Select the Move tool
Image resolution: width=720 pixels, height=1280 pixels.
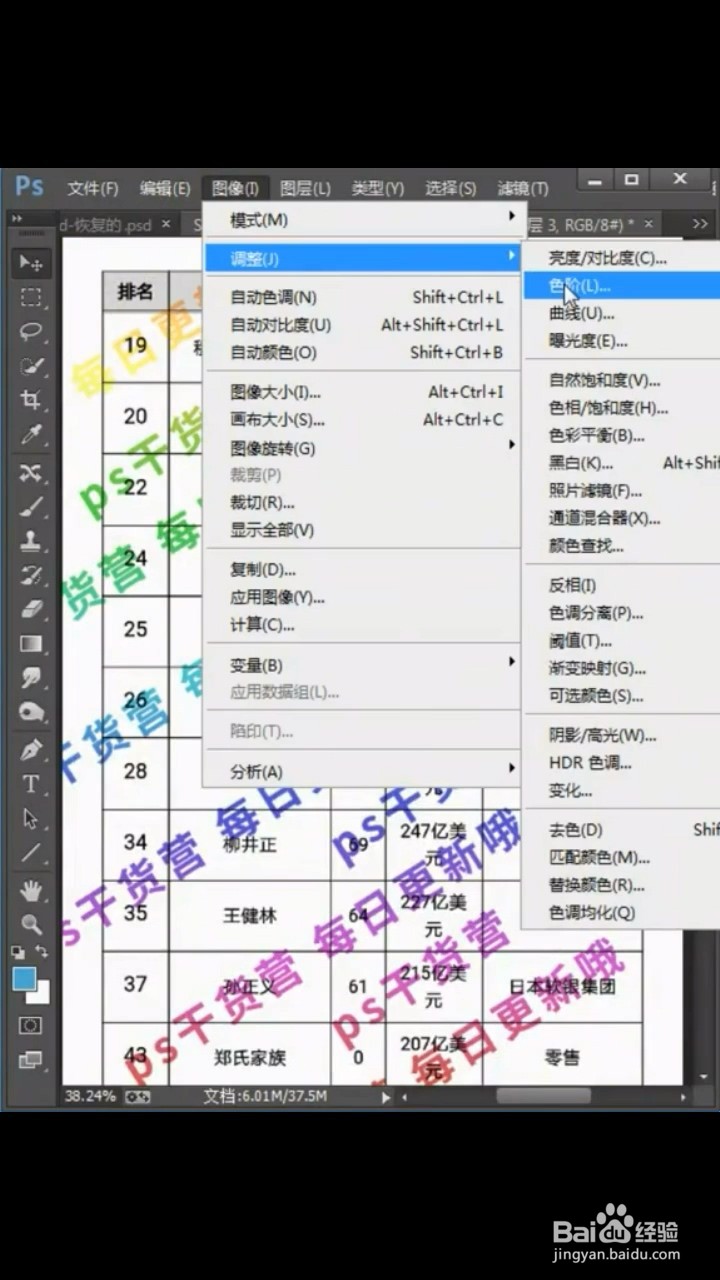coord(31,264)
